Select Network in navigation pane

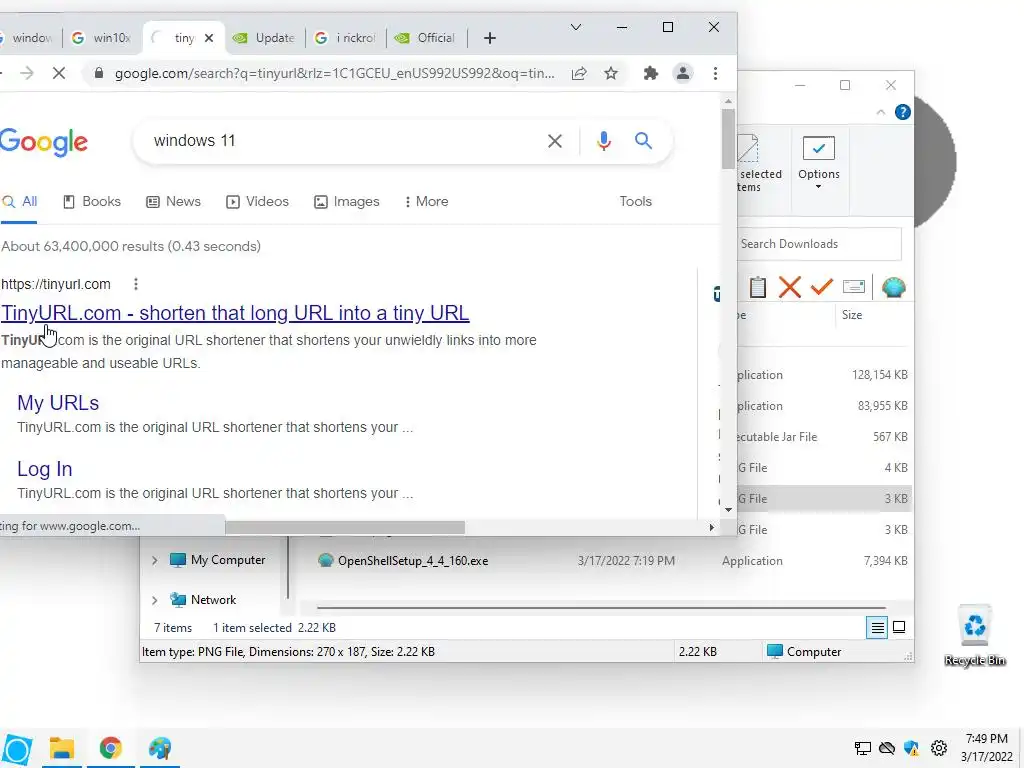pyautogui.click(x=203, y=600)
